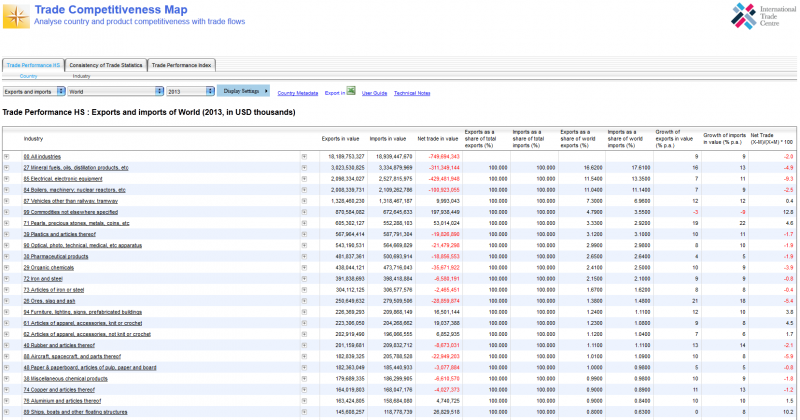Click the Trade Competitiveness Map bar-chart logo
800x420 pixels.
point(16,17)
